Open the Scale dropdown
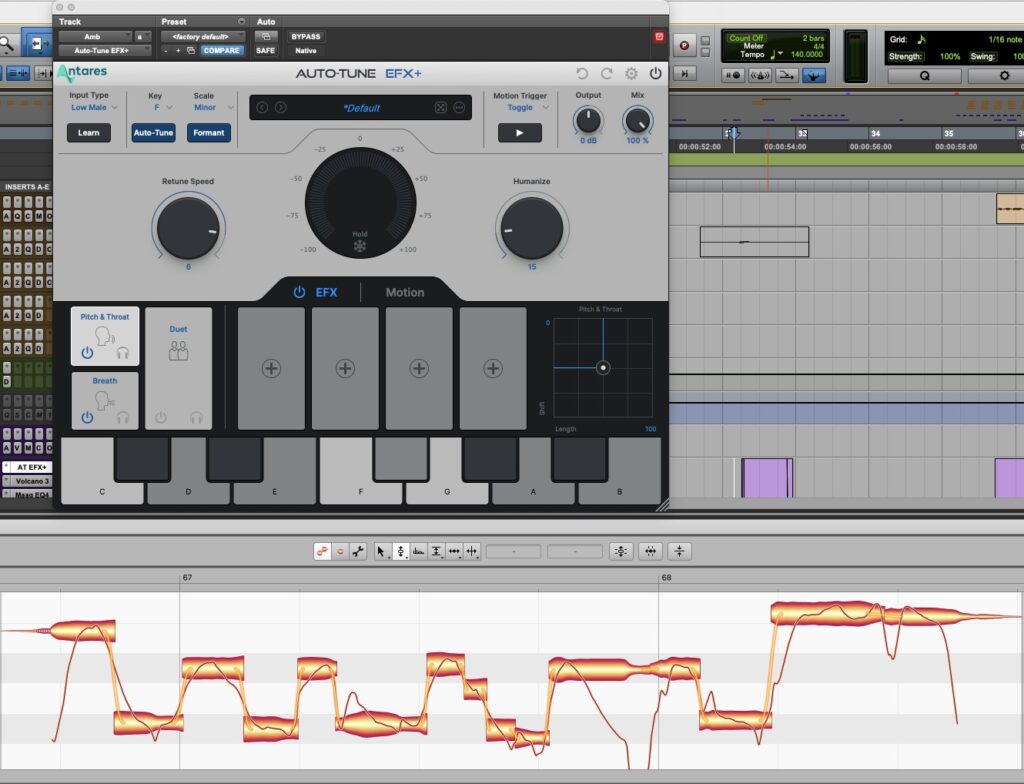 (x=213, y=107)
